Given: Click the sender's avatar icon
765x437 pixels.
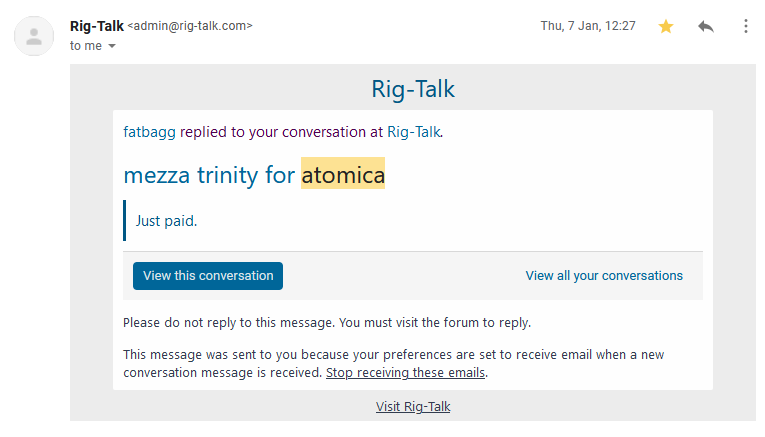Looking at the screenshot, I should click(34, 36).
